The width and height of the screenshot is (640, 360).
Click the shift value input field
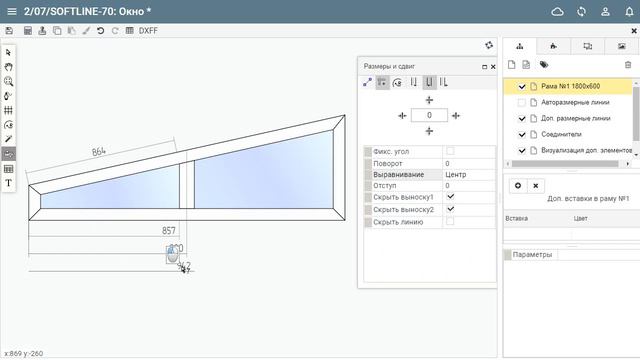(429, 116)
